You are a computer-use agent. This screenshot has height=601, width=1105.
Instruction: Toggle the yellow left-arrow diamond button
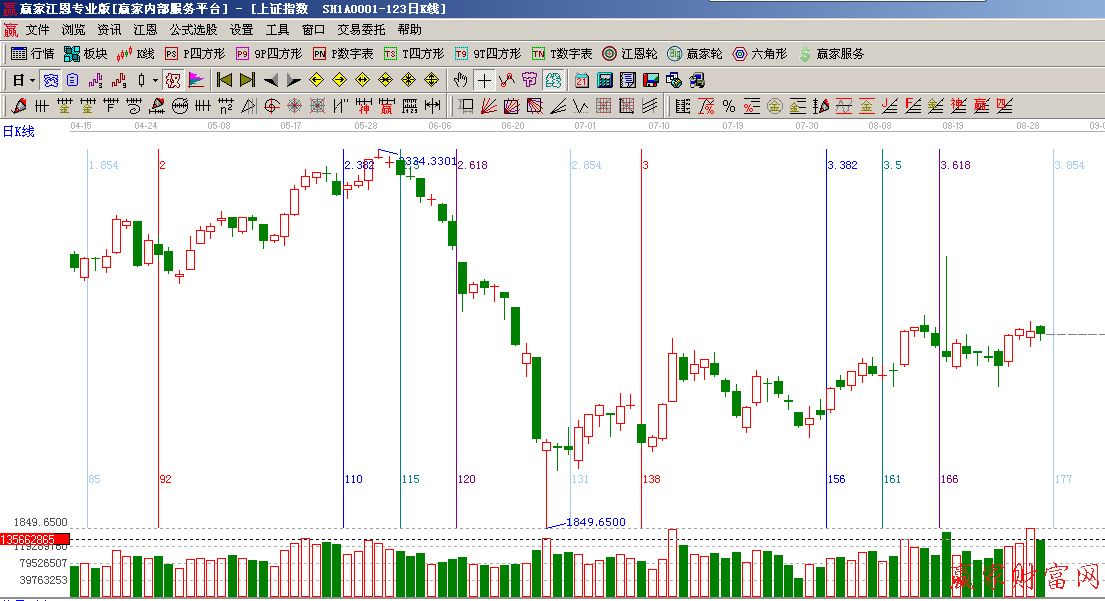(x=315, y=80)
